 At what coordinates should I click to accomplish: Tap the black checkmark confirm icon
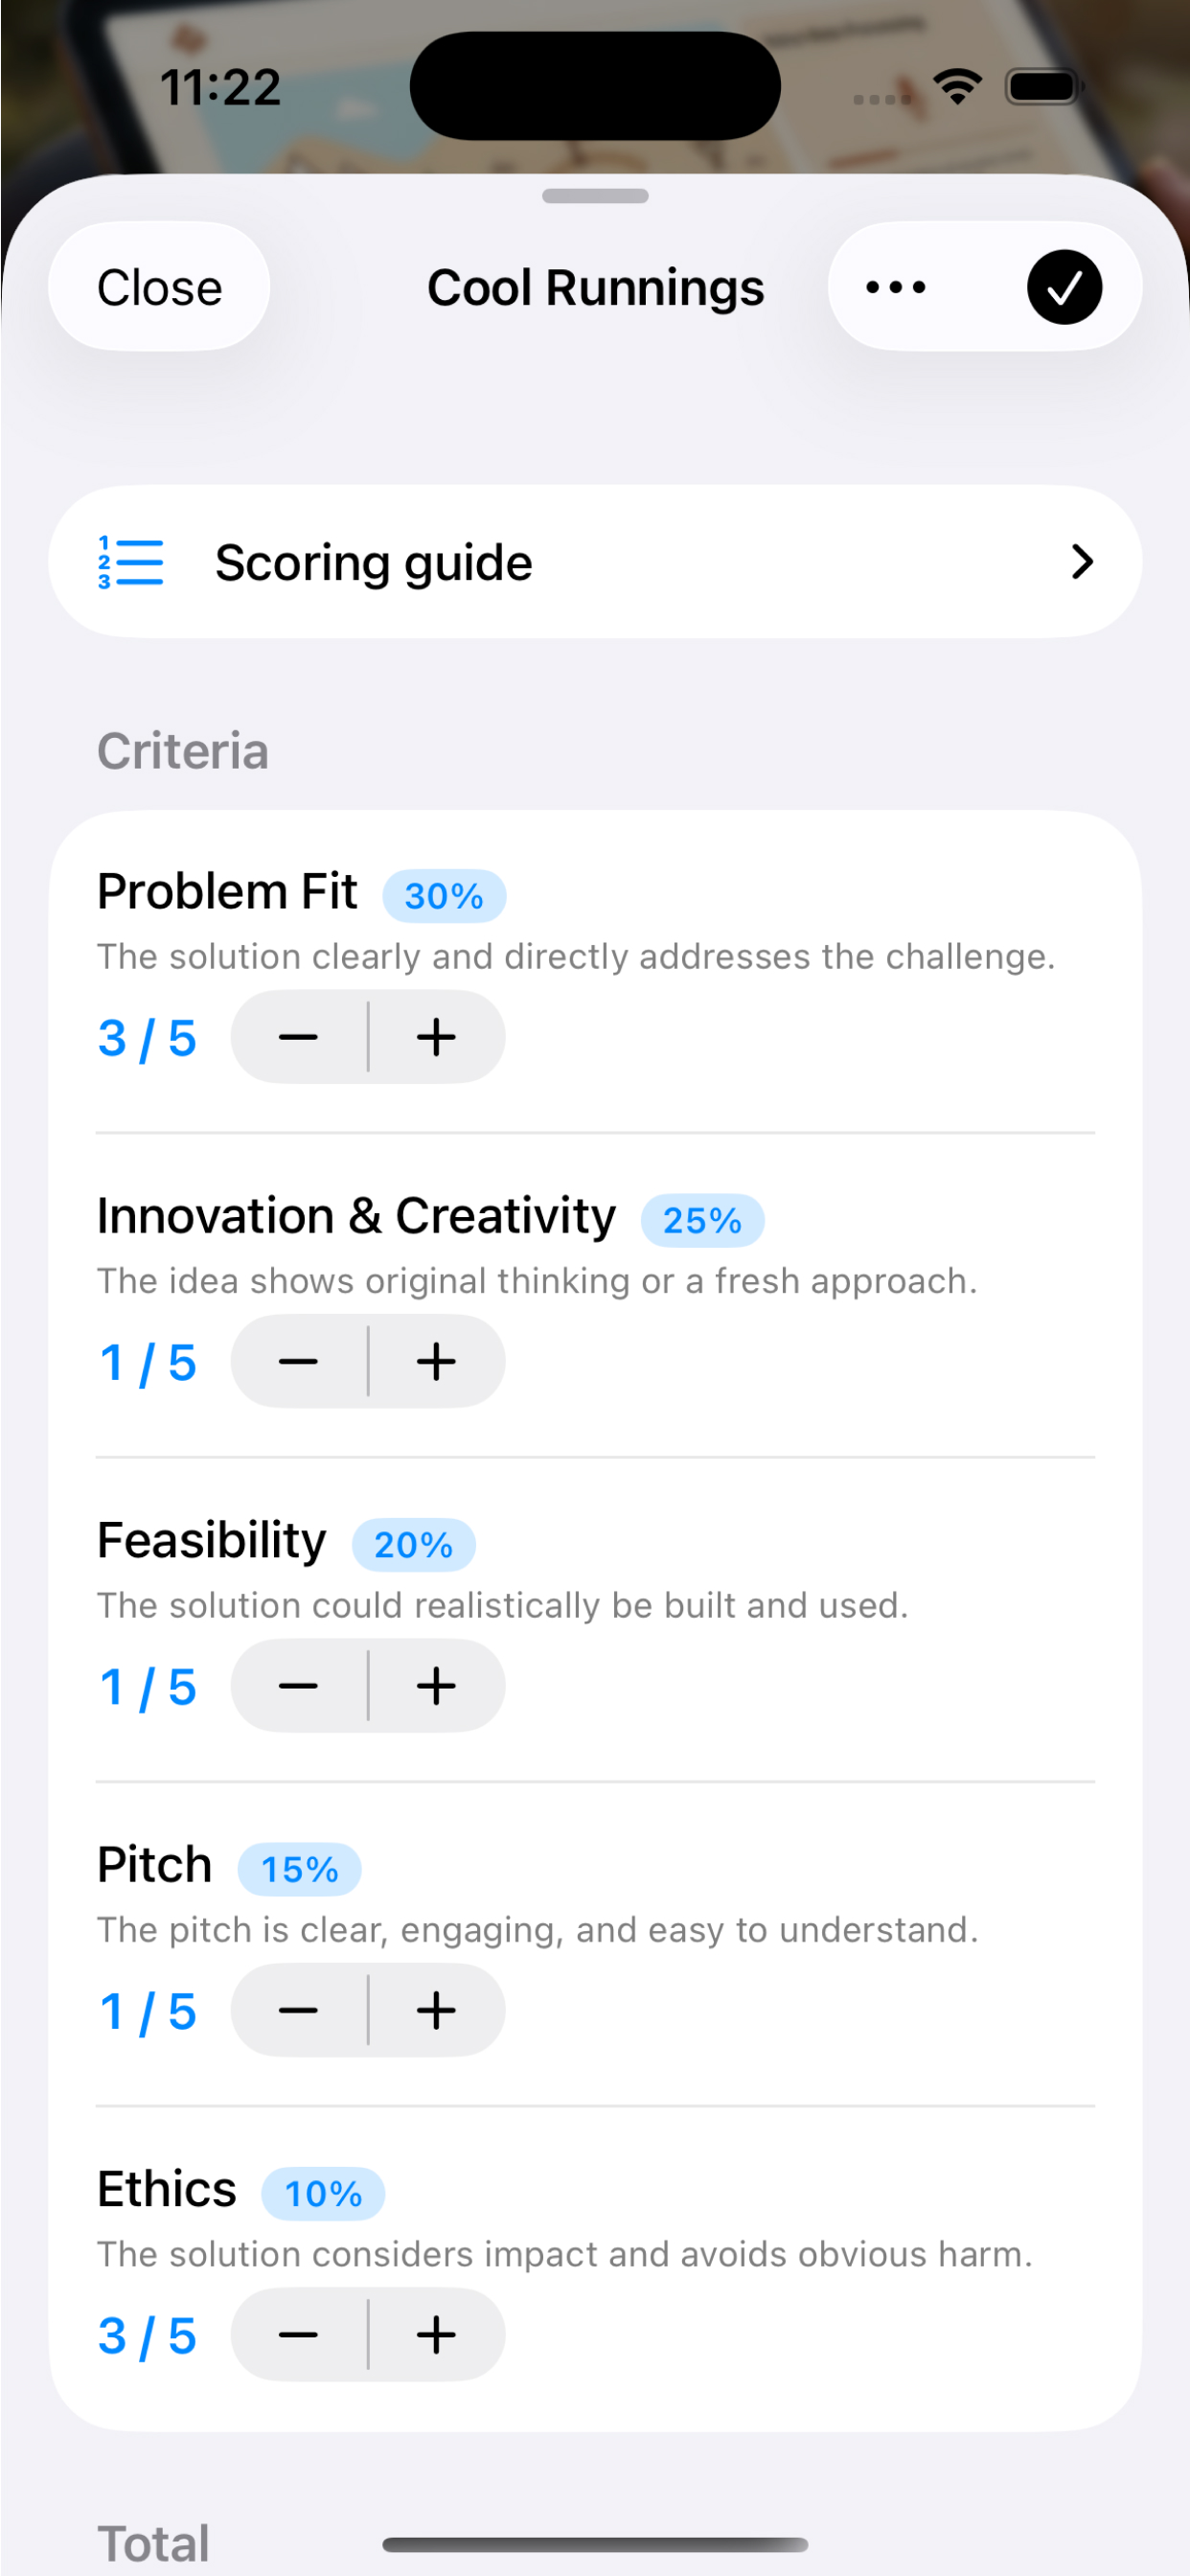[1064, 287]
